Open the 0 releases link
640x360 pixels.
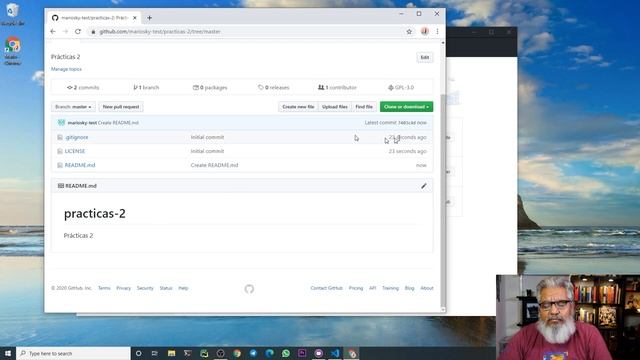pos(273,87)
